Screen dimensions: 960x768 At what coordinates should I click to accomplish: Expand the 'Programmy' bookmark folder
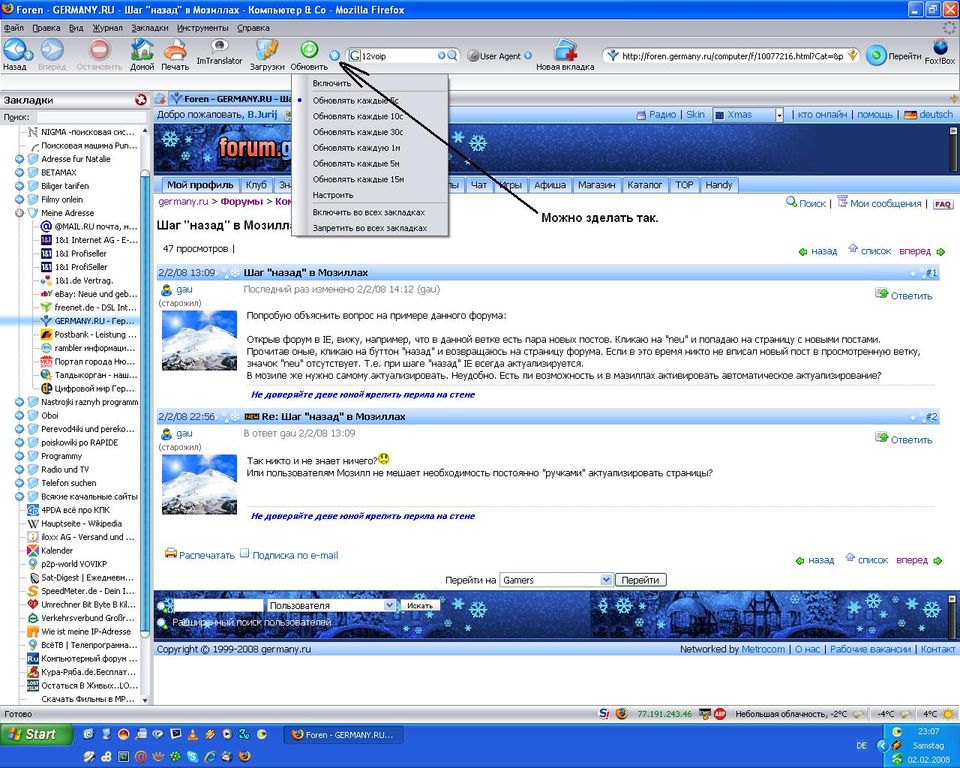(19, 456)
